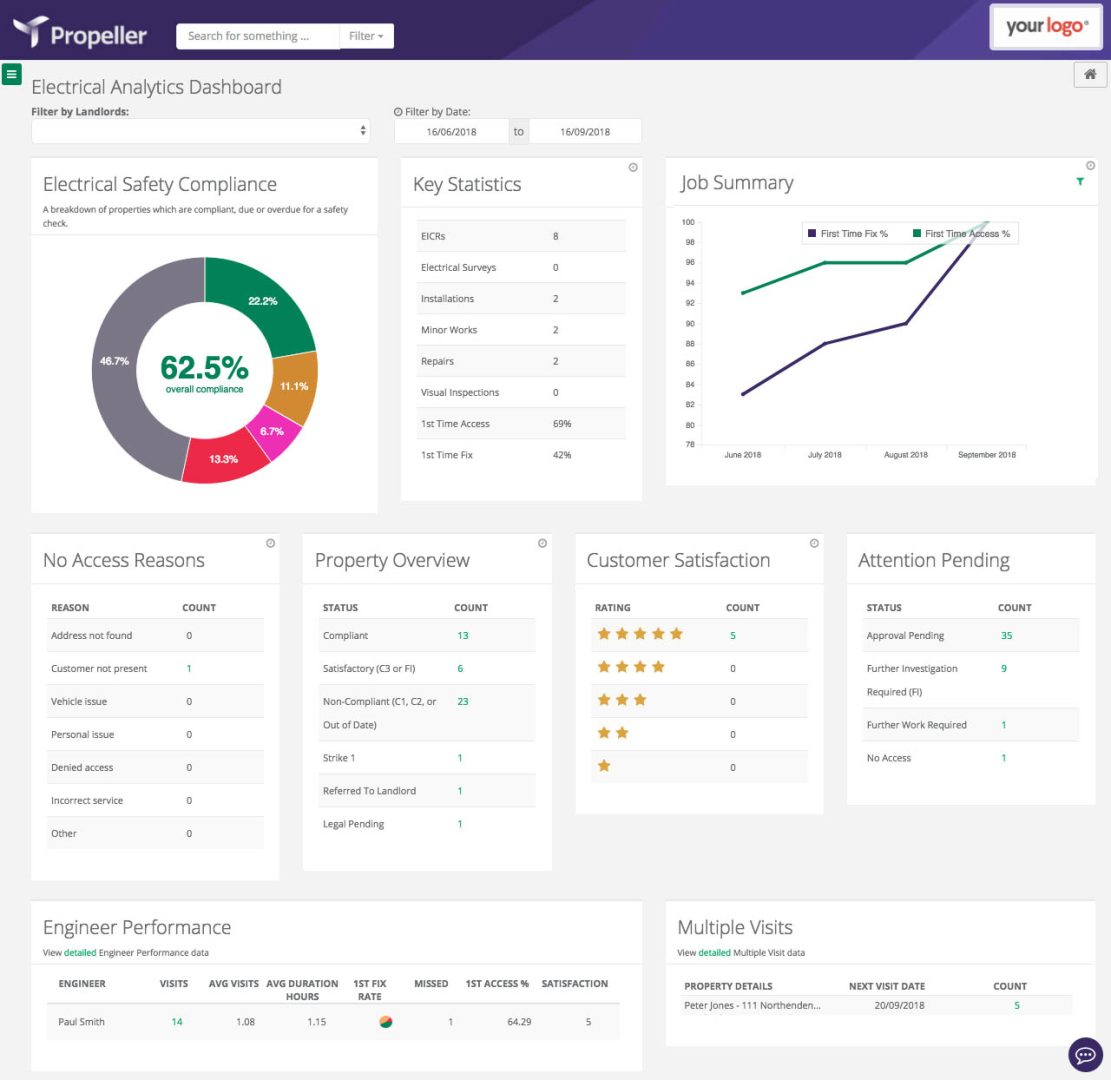Click the Customer Satisfaction clock icon

[x=814, y=543]
